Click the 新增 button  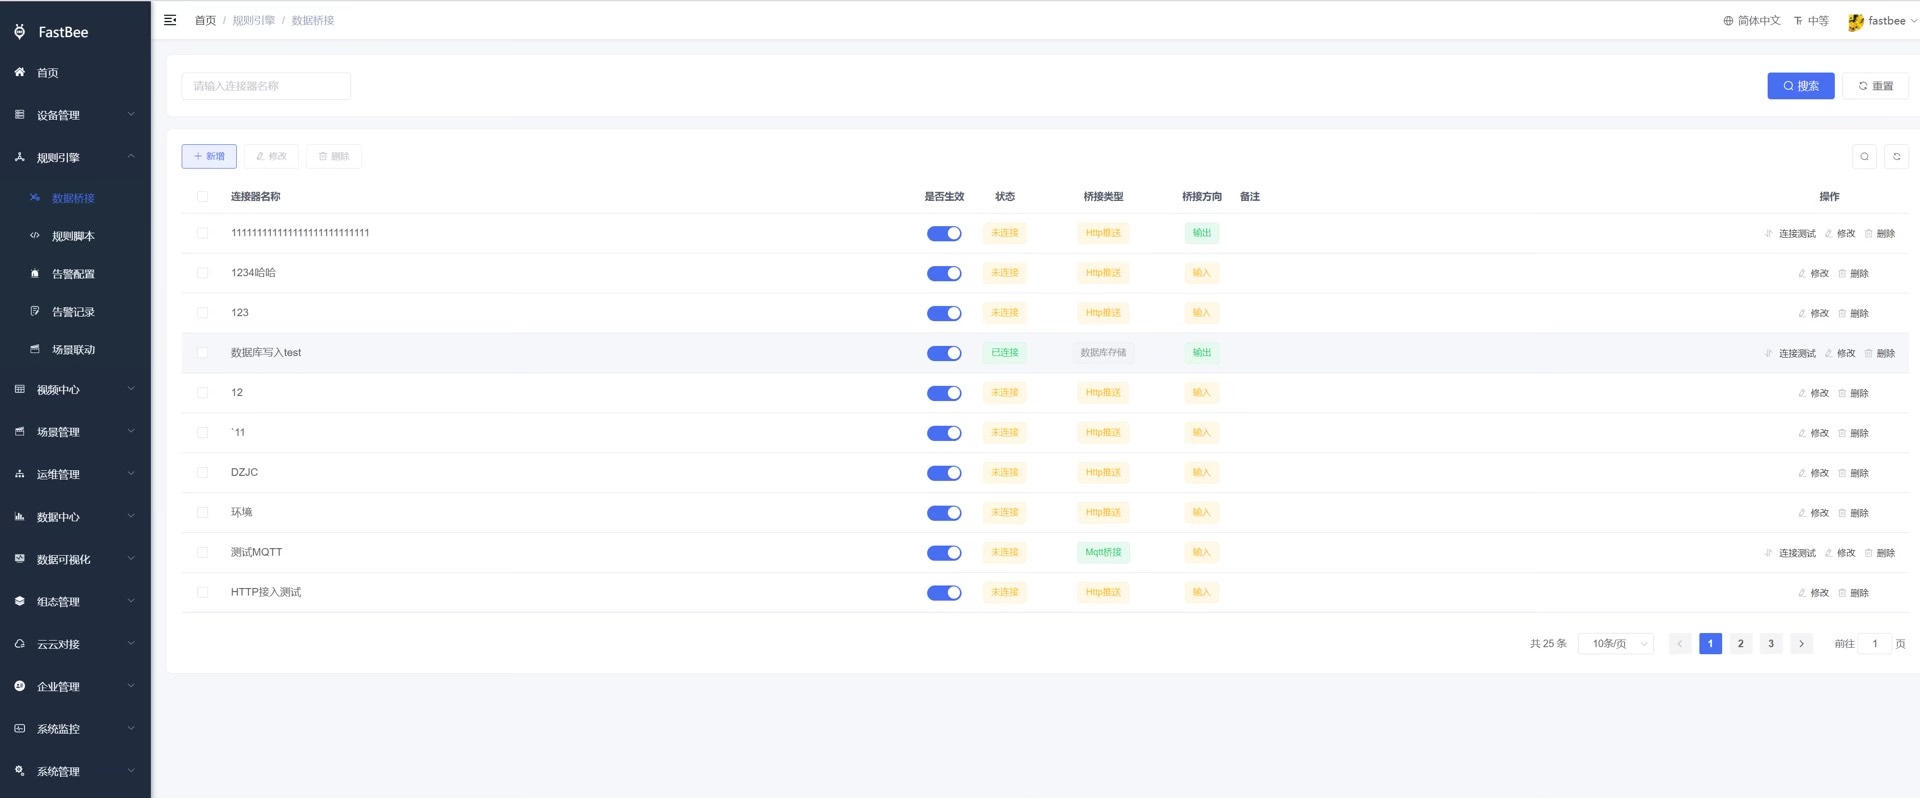[209, 156]
